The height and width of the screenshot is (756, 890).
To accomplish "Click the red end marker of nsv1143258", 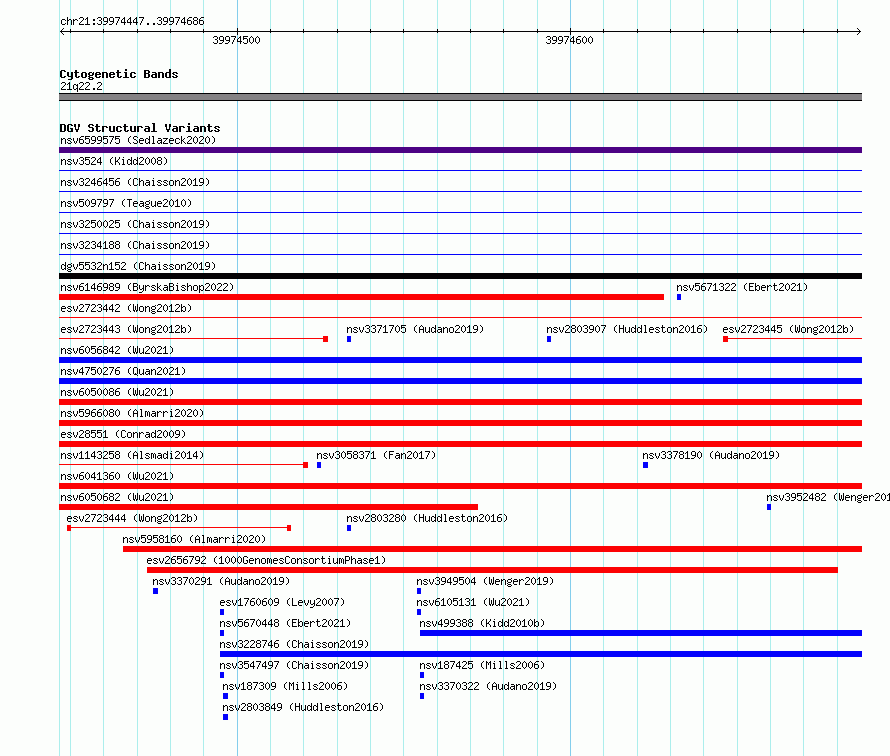I will [305, 465].
